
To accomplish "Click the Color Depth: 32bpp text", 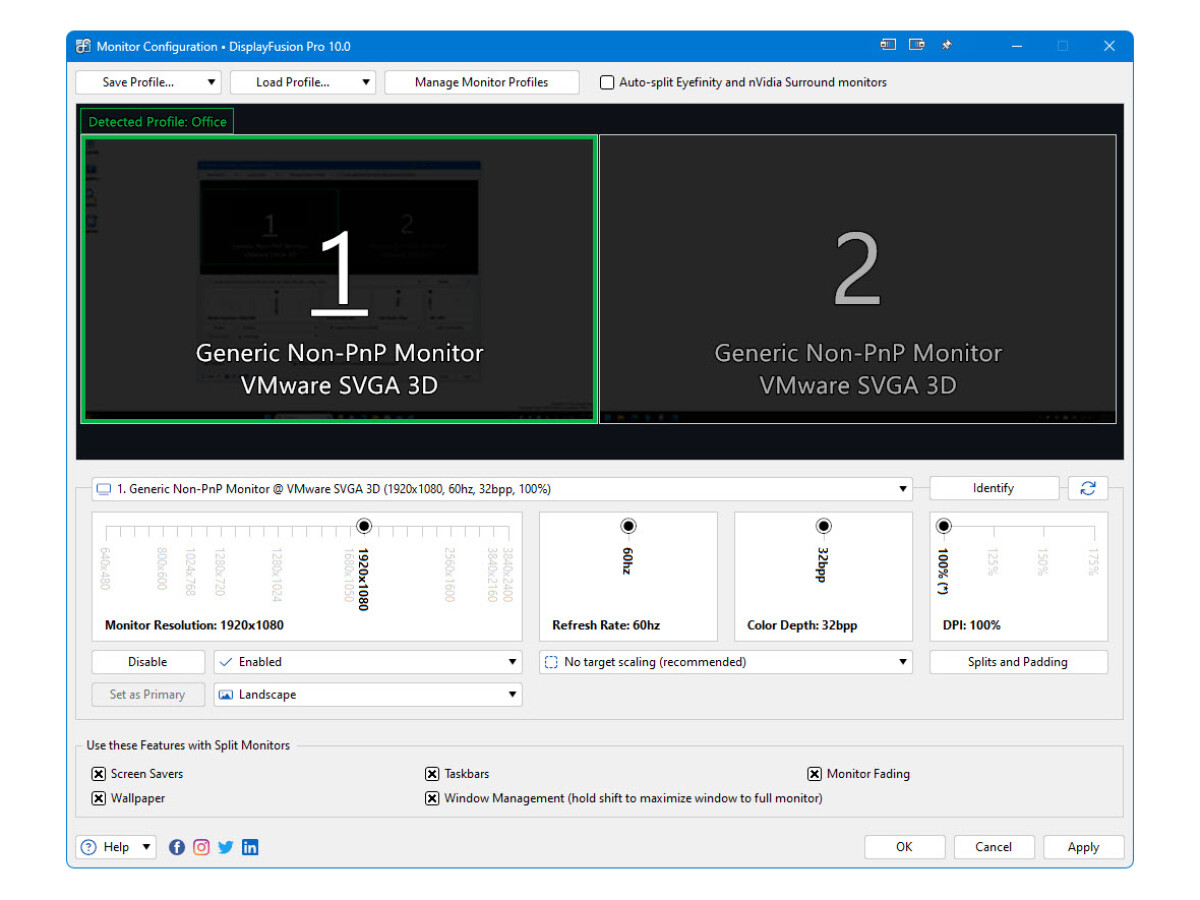I will point(802,625).
